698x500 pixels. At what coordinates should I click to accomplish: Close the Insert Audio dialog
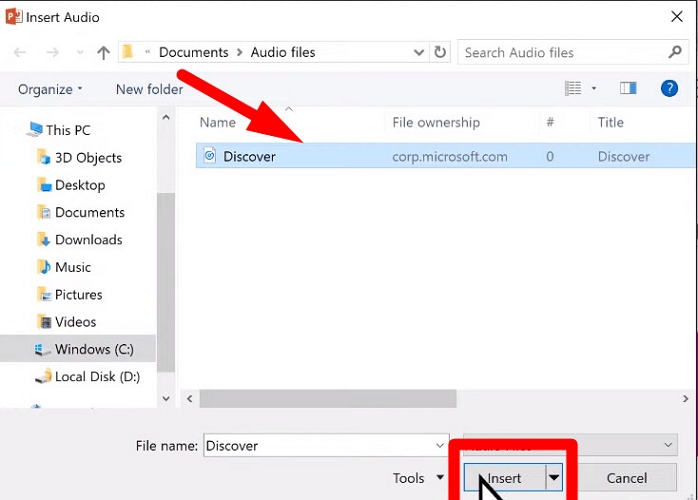(x=677, y=17)
